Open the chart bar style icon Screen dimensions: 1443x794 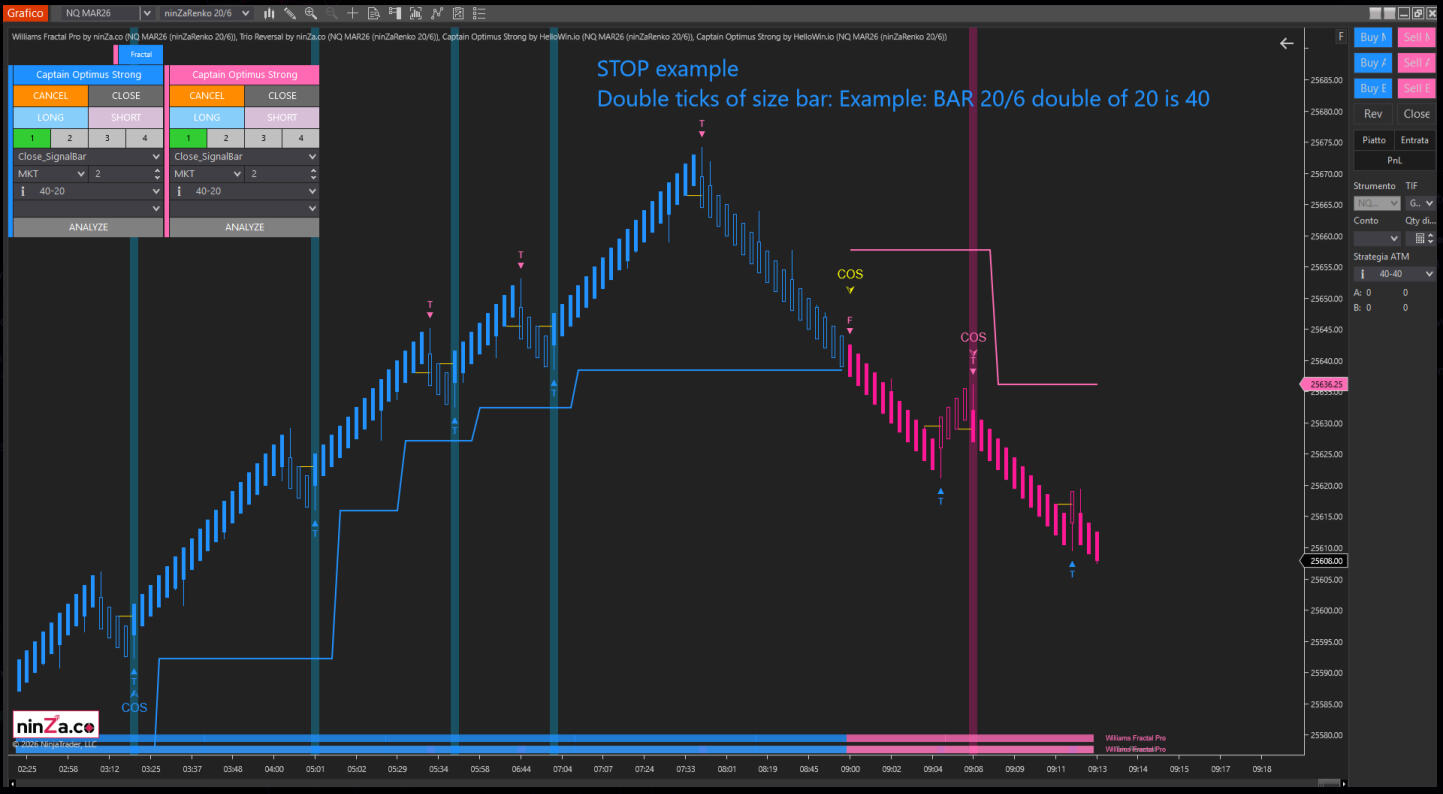tap(269, 13)
